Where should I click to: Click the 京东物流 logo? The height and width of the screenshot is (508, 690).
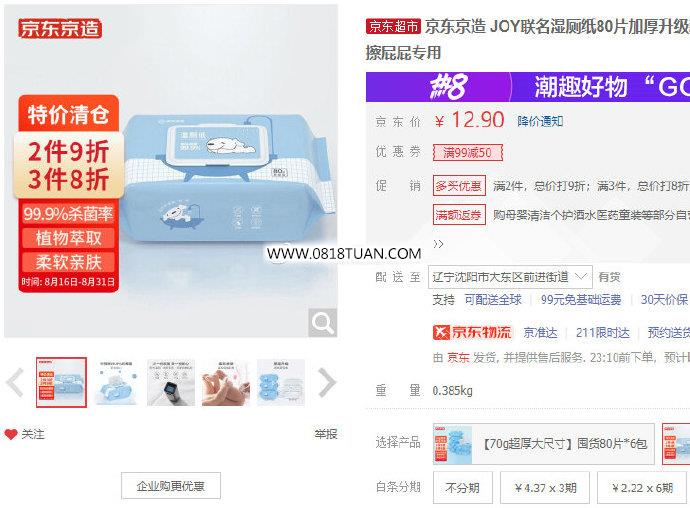pyautogui.click(x=472, y=332)
